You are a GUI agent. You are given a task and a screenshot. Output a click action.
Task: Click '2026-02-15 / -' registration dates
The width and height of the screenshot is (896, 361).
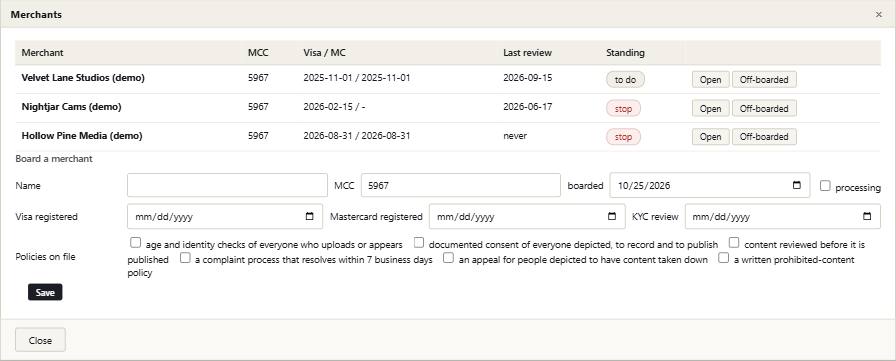(333, 106)
